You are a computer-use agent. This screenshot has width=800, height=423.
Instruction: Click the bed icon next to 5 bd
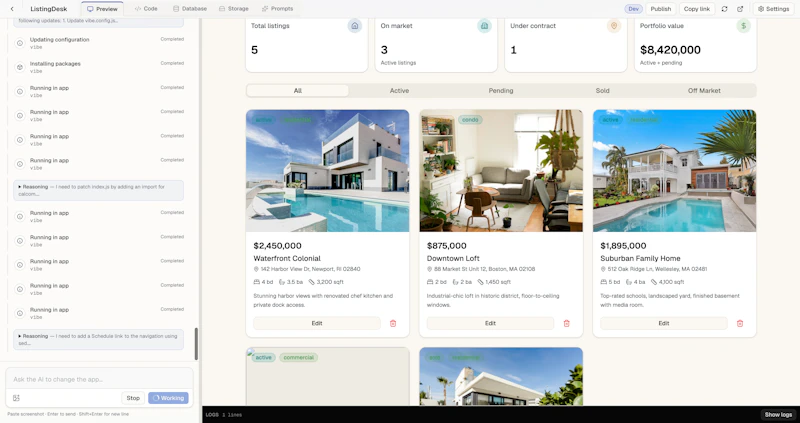tap(604, 282)
